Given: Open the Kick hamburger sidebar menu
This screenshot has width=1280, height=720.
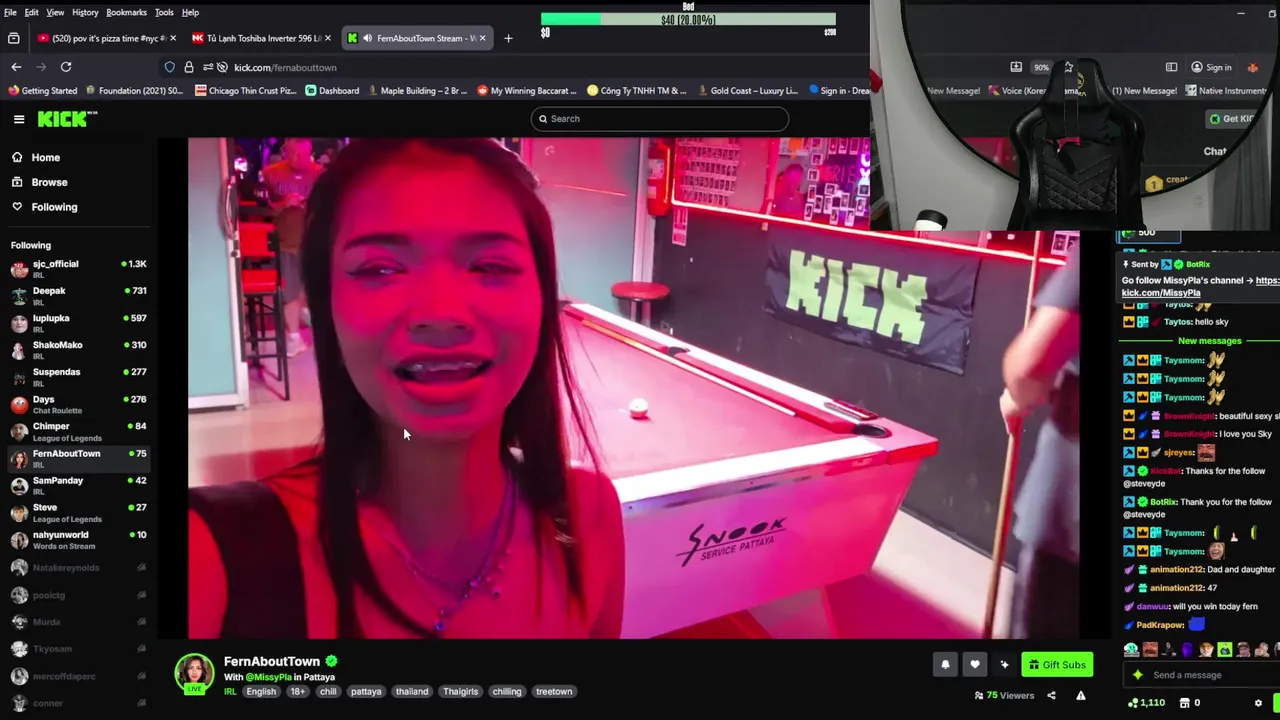Looking at the screenshot, I should pos(19,119).
